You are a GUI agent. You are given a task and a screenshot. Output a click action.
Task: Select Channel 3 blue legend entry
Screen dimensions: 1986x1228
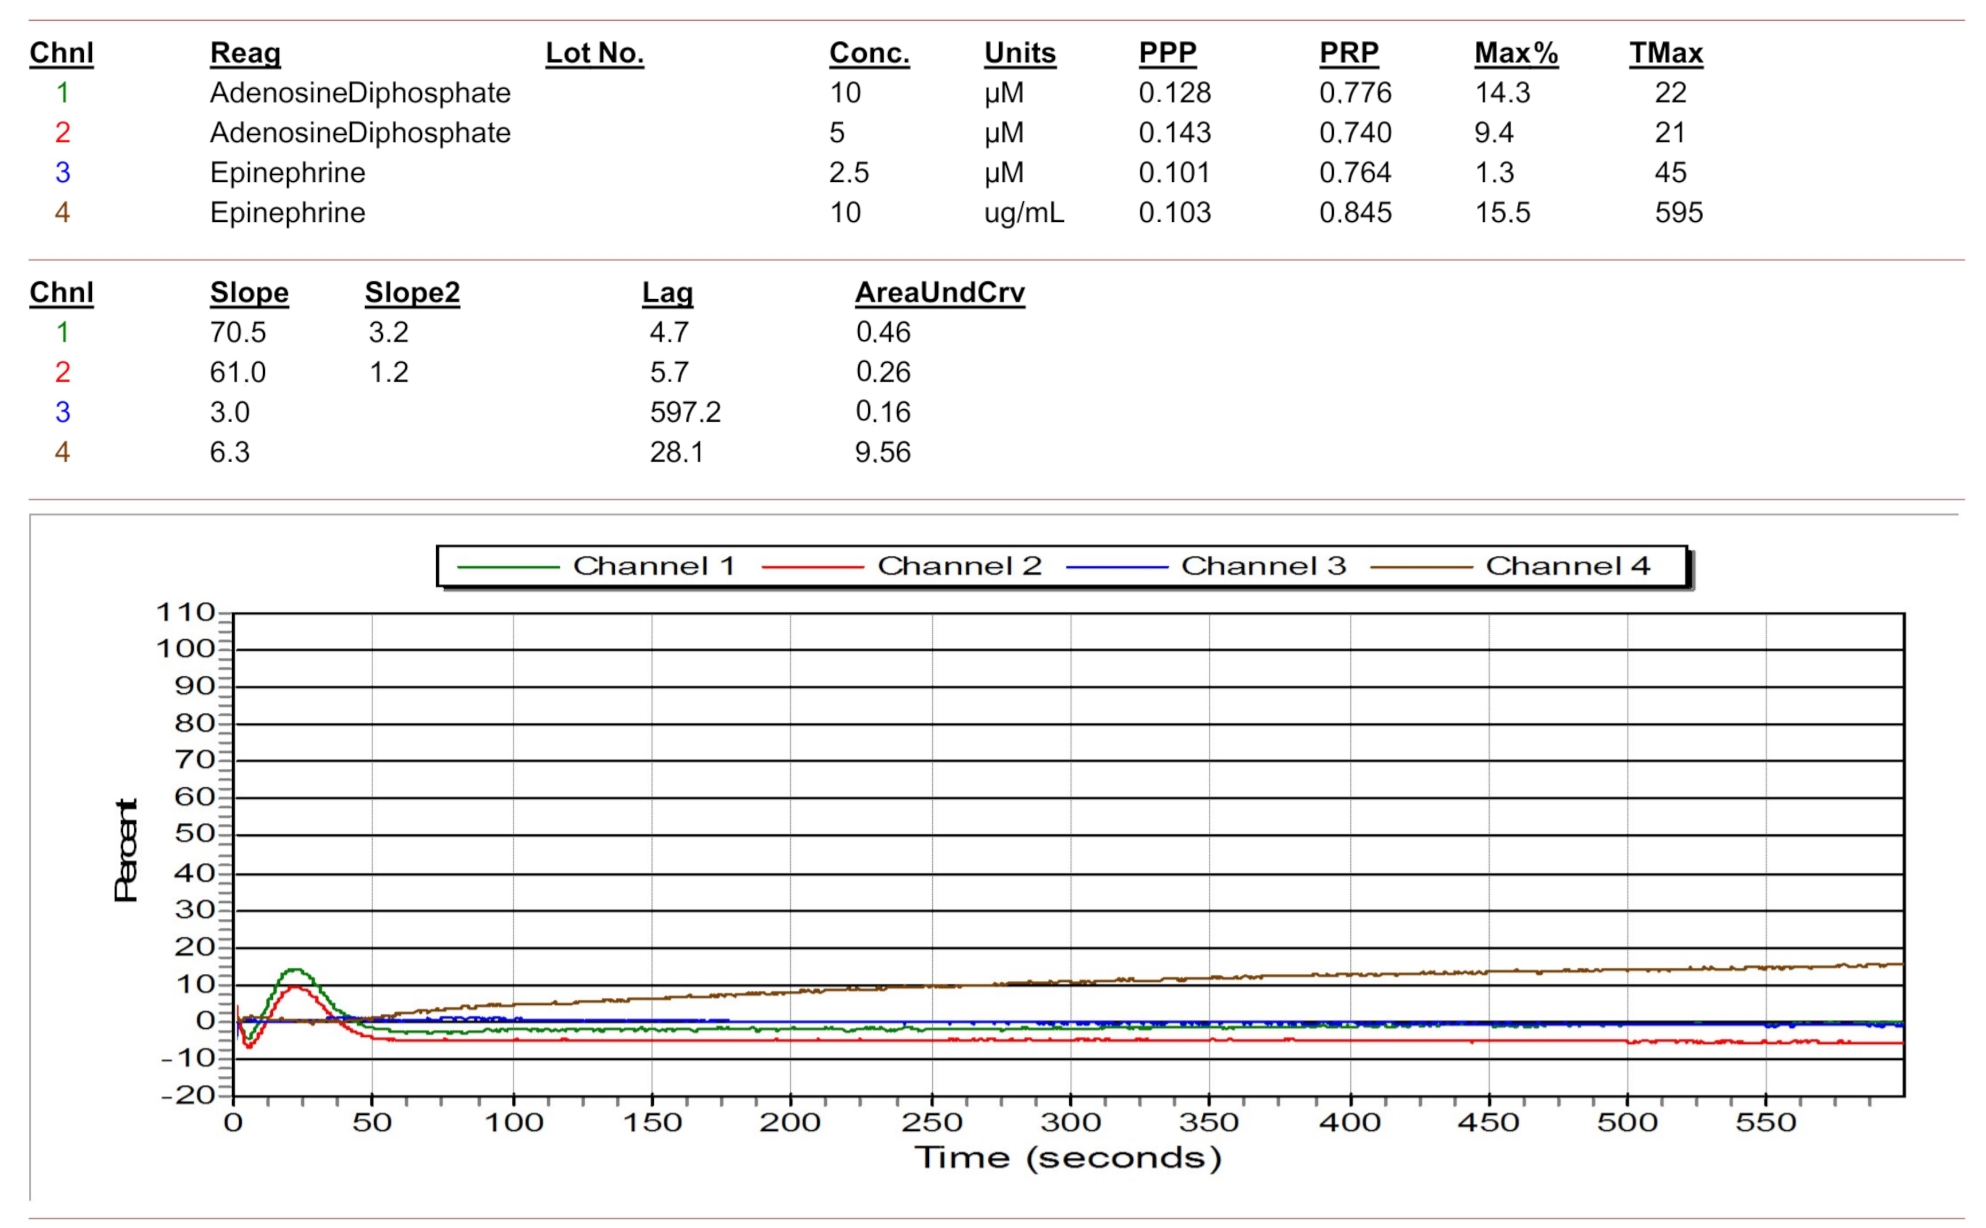pyautogui.click(x=1262, y=566)
